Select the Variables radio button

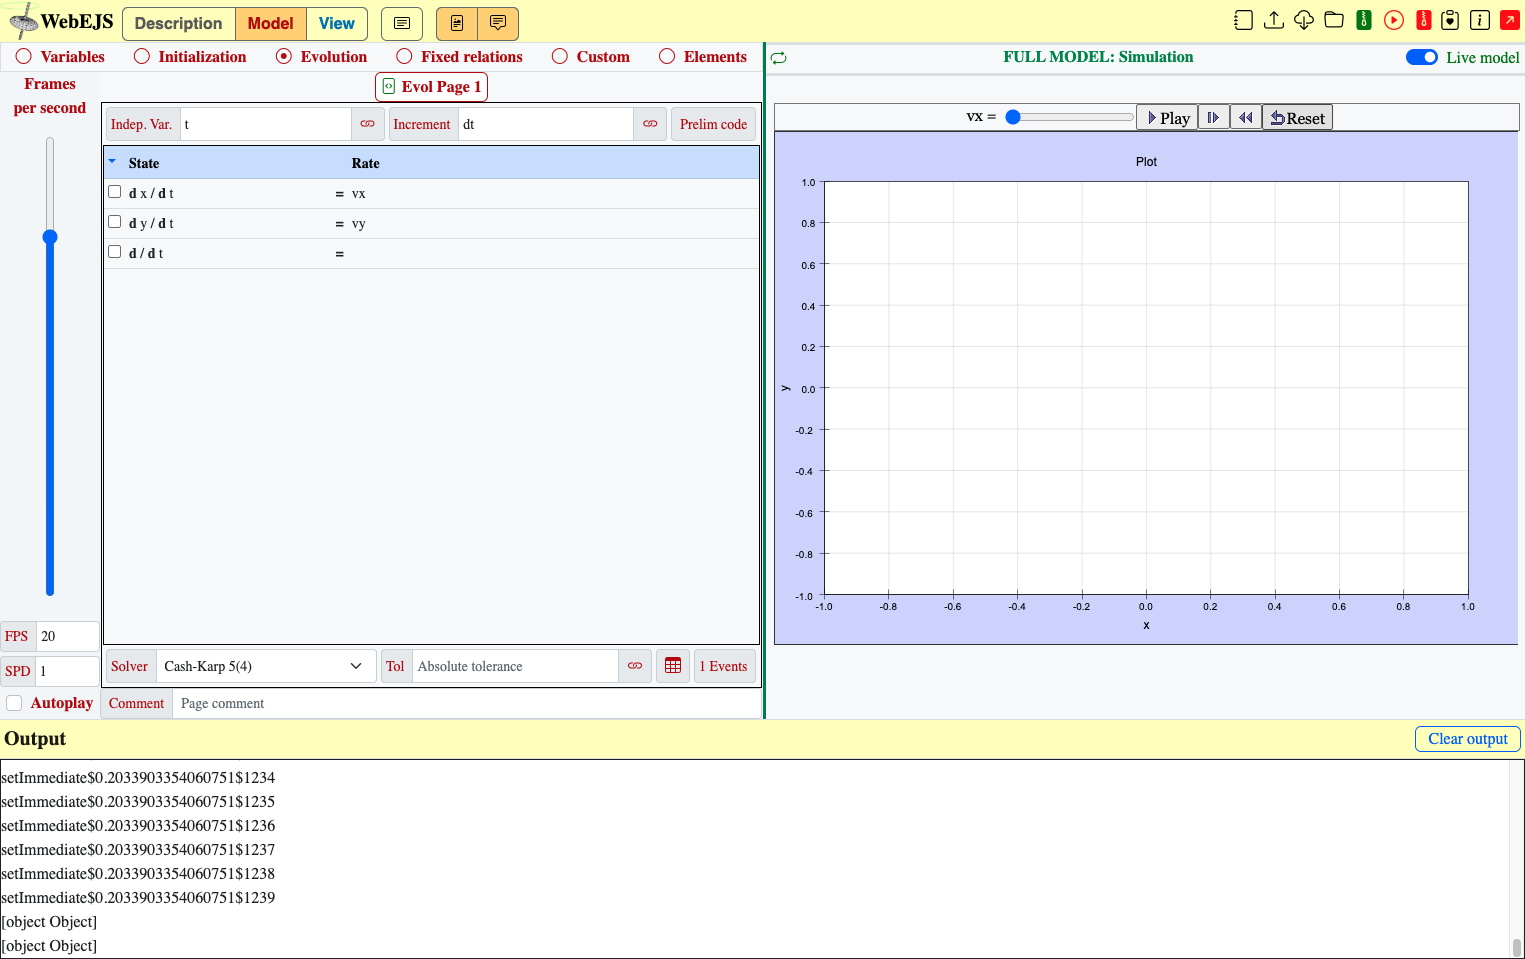(x=23, y=56)
